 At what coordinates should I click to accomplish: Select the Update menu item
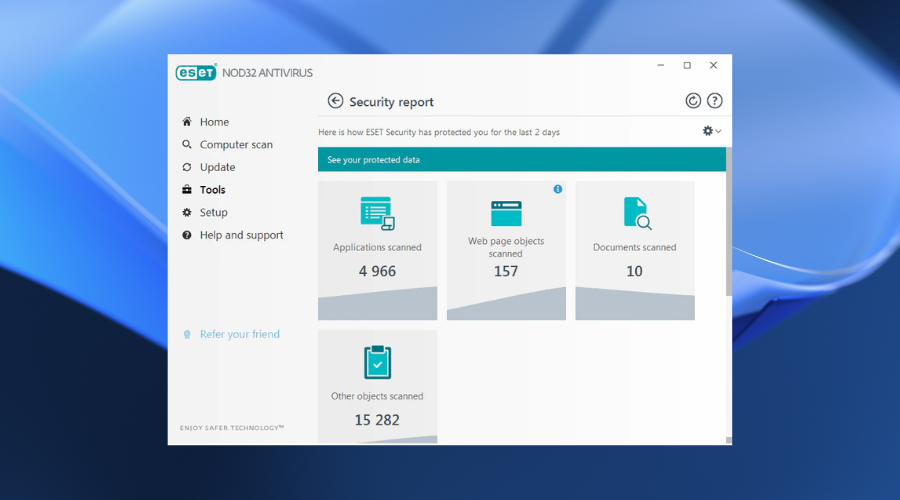(x=218, y=167)
